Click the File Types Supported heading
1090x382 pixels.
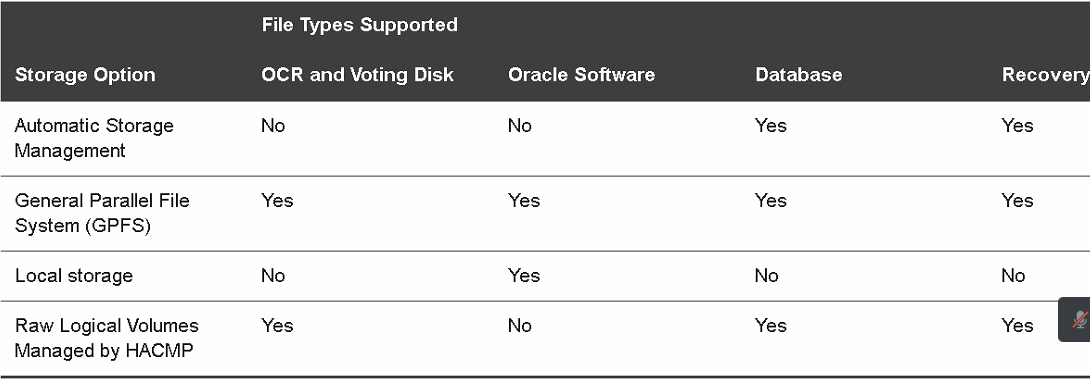[x=359, y=25]
